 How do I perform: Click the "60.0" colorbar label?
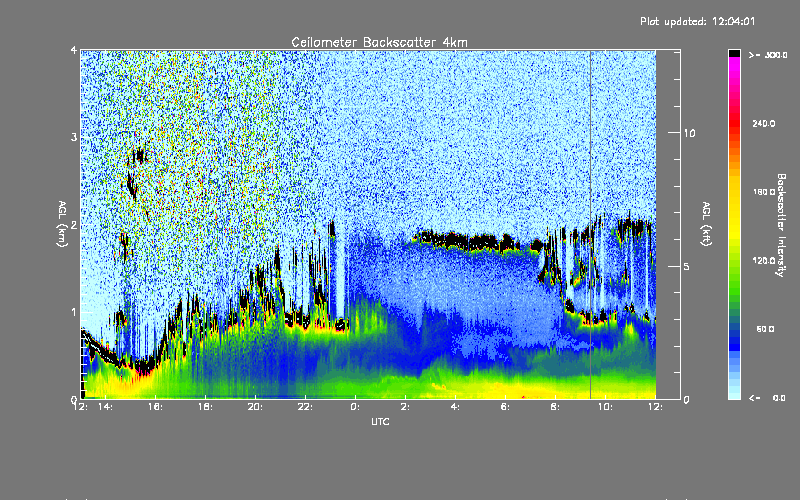(x=765, y=329)
